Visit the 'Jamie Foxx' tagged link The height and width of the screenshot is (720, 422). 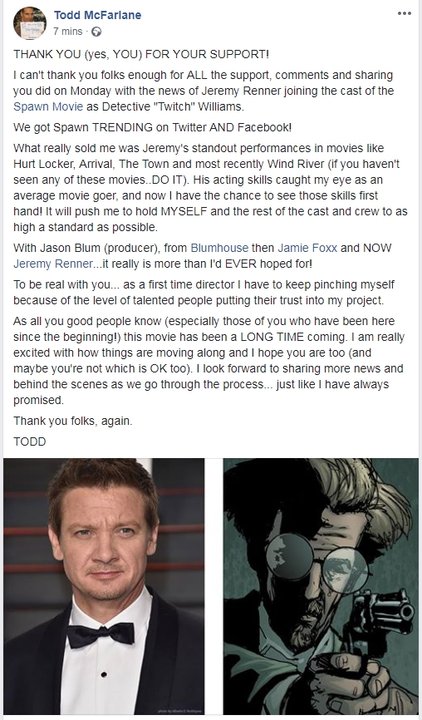pos(307,248)
